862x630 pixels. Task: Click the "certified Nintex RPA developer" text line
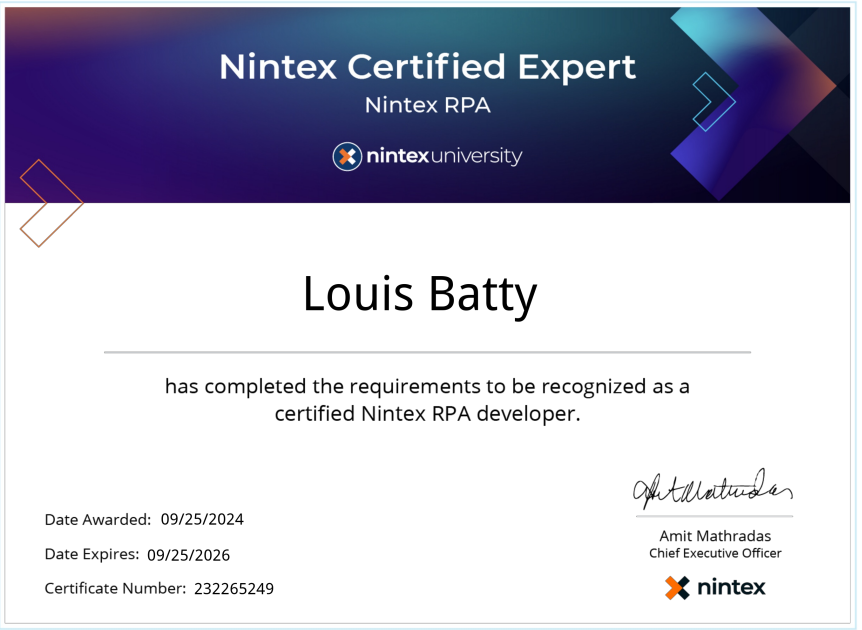pos(427,413)
